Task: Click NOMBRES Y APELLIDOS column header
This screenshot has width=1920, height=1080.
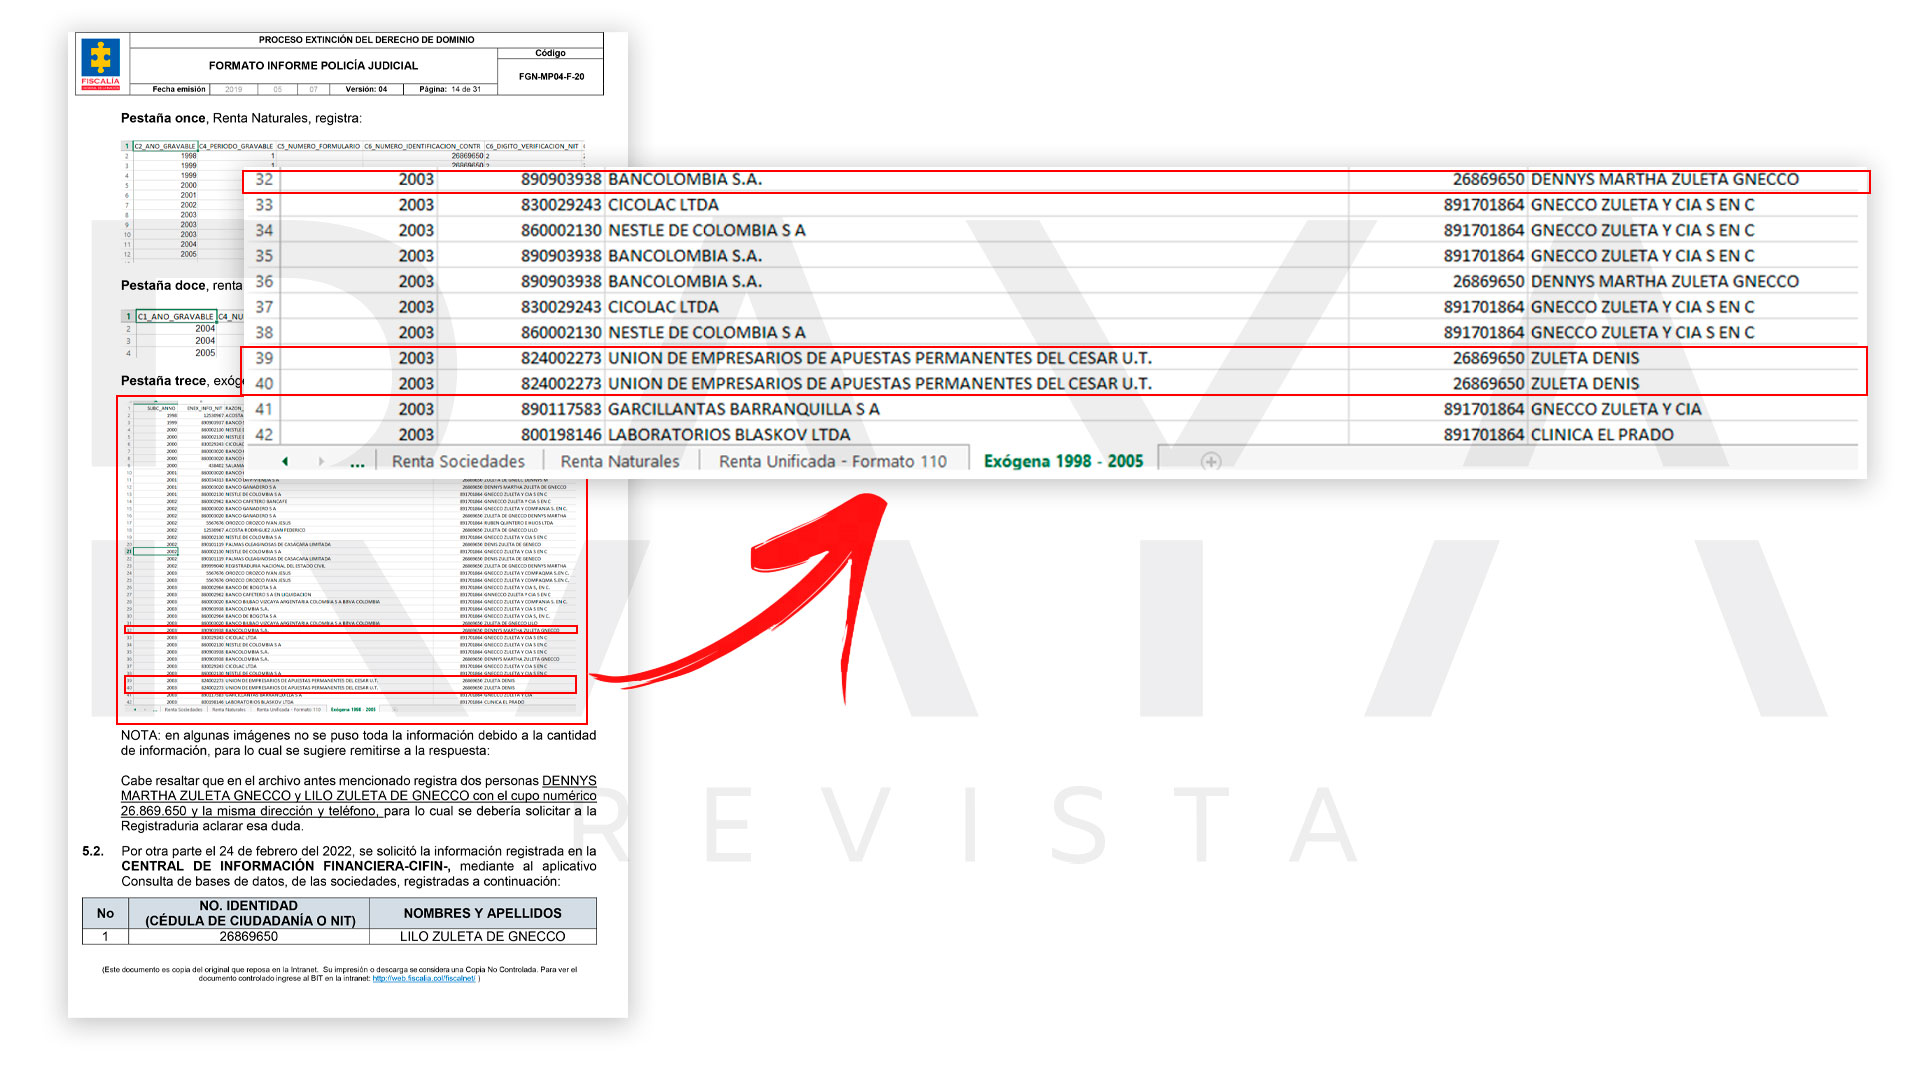Action: pyautogui.click(x=483, y=913)
